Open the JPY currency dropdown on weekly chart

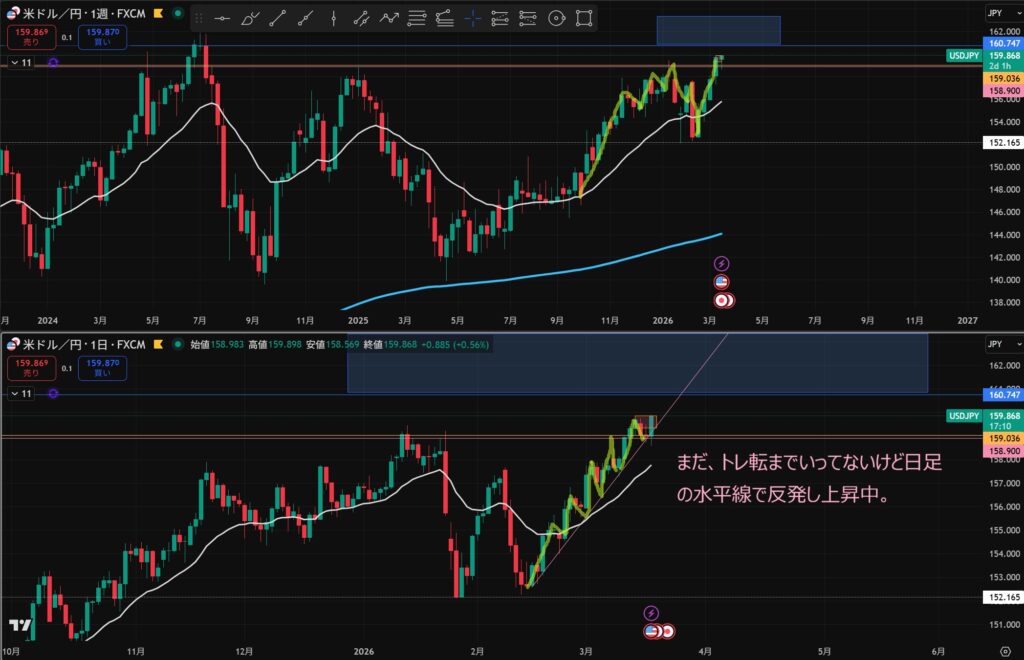coord(995,15)
